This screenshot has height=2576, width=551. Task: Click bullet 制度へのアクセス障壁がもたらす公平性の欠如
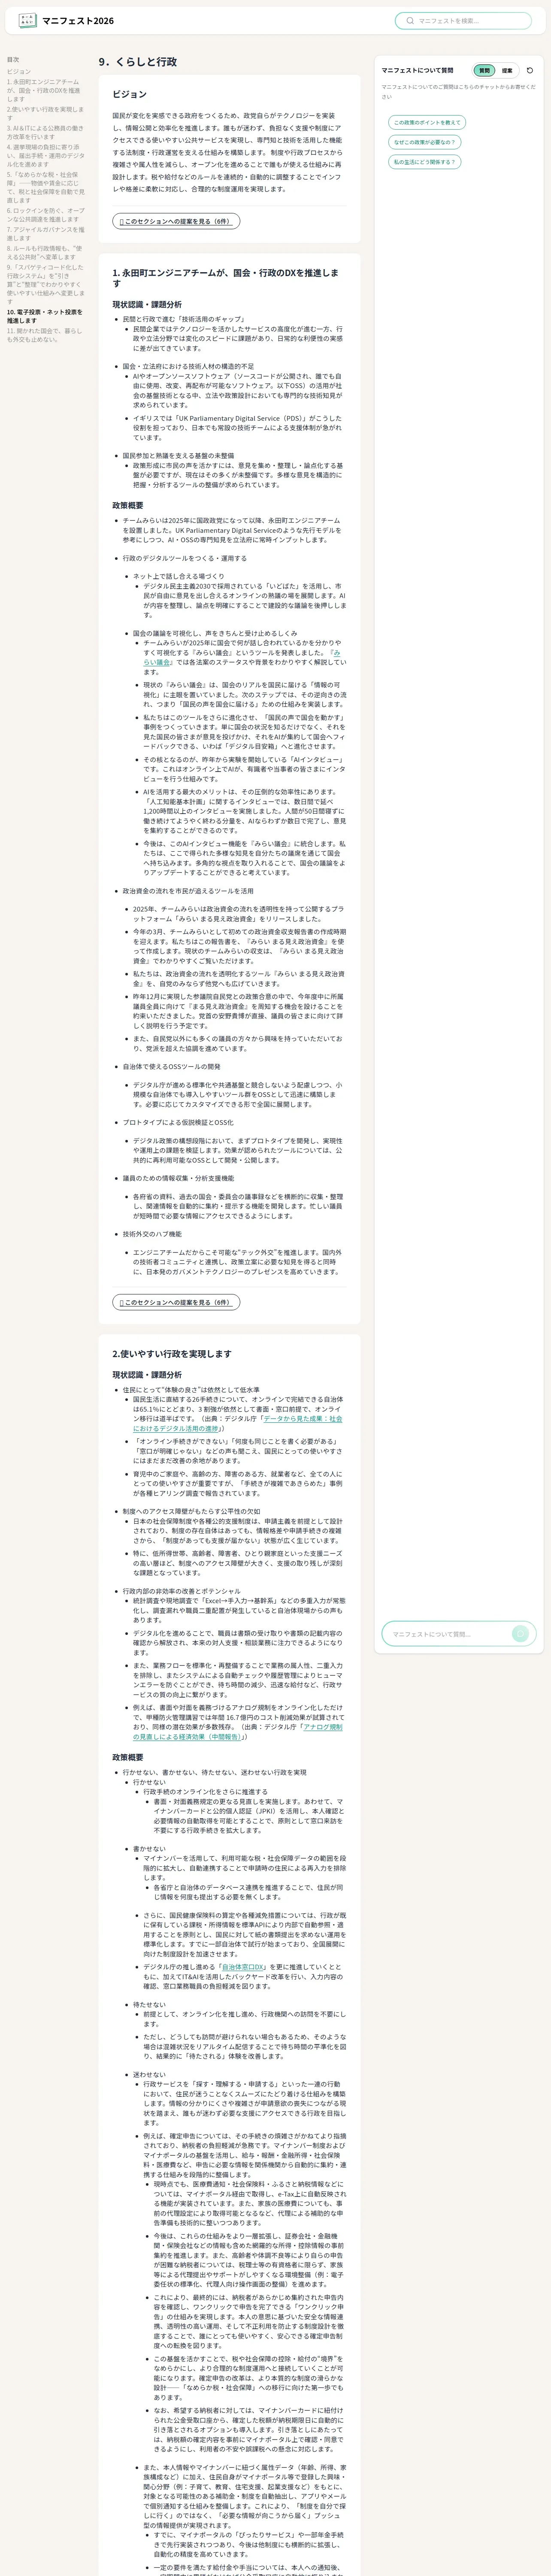pyautogui.click(x=191, y=1511)
